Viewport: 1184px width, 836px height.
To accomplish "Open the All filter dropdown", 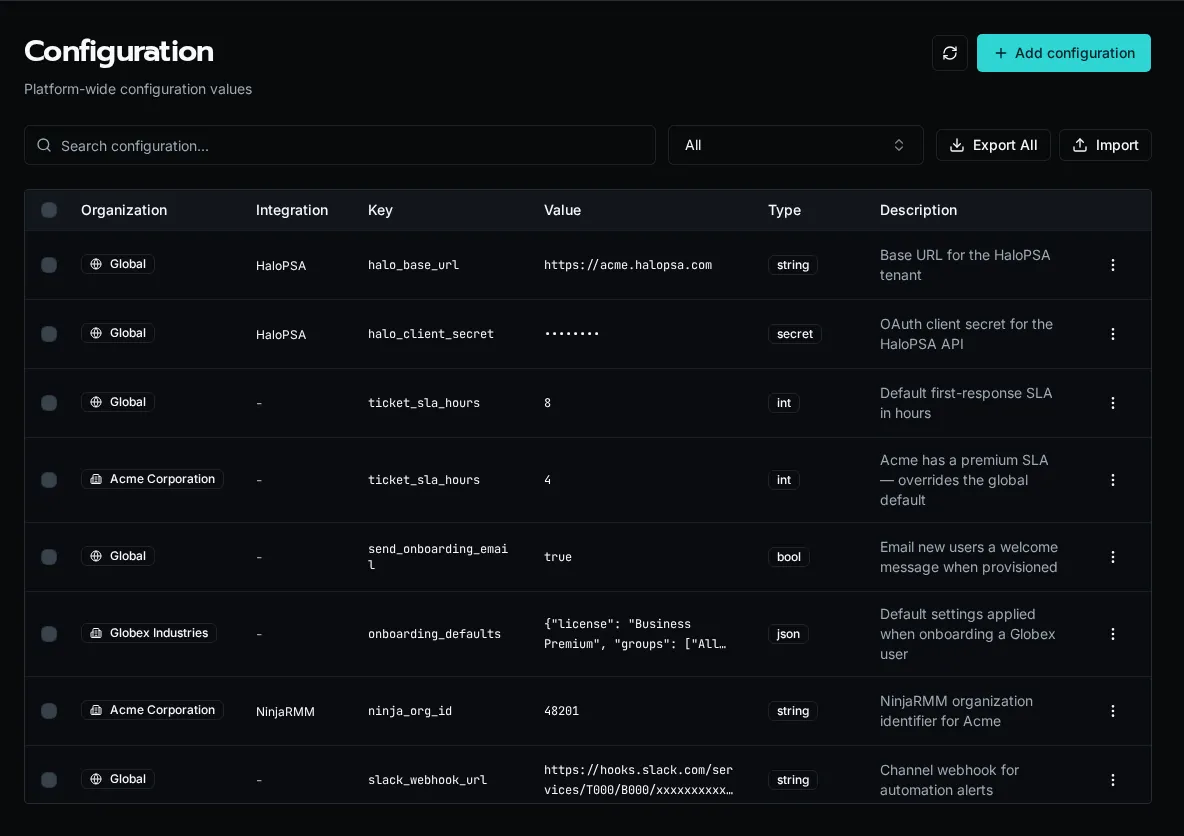I will [795, 145].
